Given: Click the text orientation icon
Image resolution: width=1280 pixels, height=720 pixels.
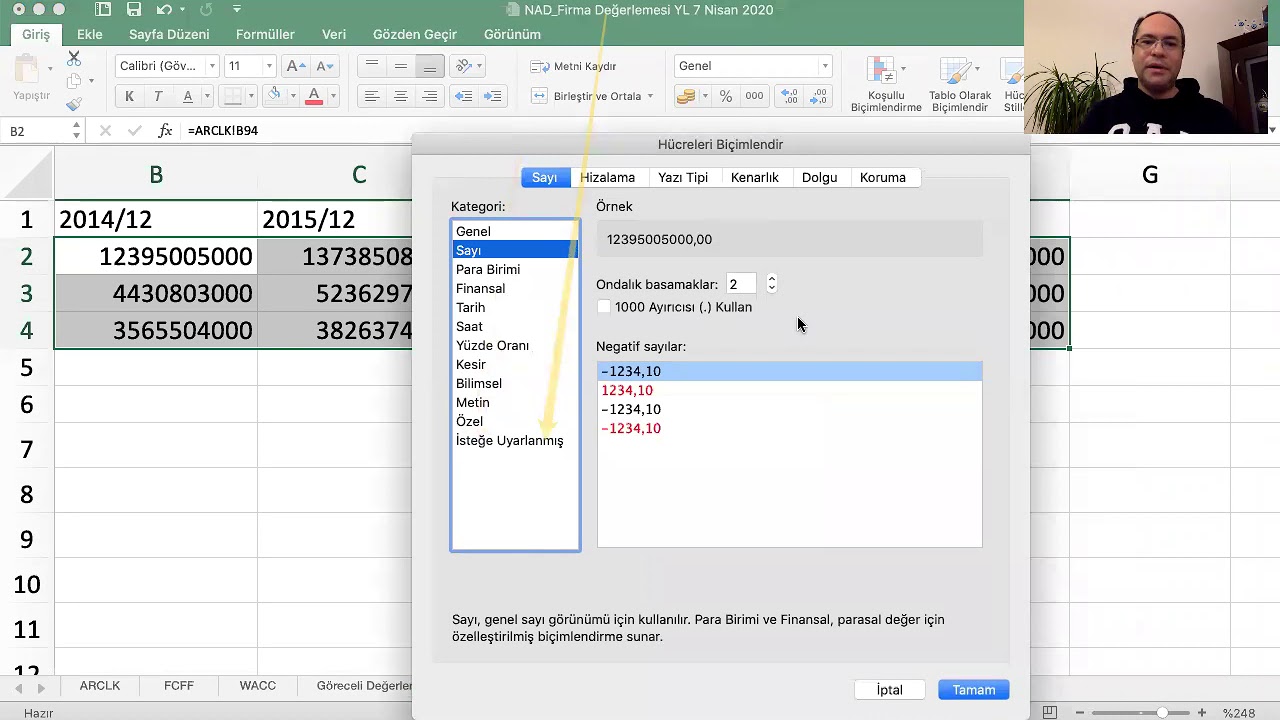Looking at the screenshot, I should coord(463,66).
